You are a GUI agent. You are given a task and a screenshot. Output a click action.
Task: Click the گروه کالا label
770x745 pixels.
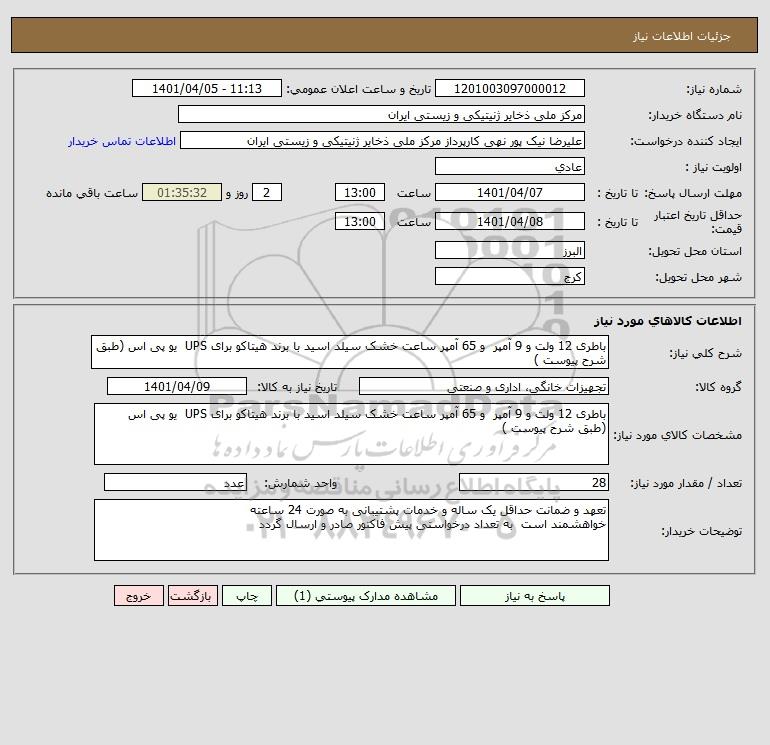(x=718, y=387)
